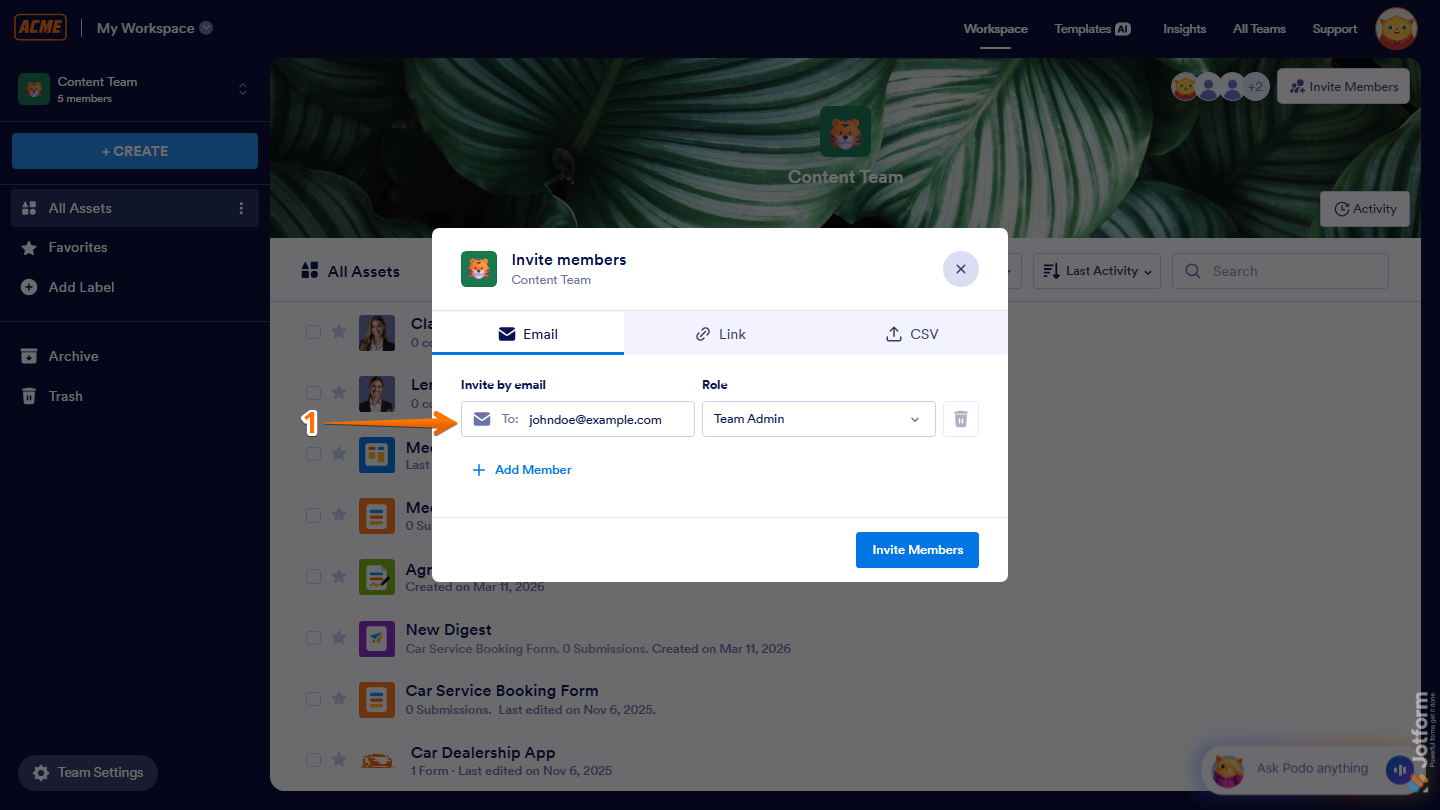The height and width of the screenshot is (810, 1440).
Task: Open the user profile avatar
Action: pos(1397,29)
